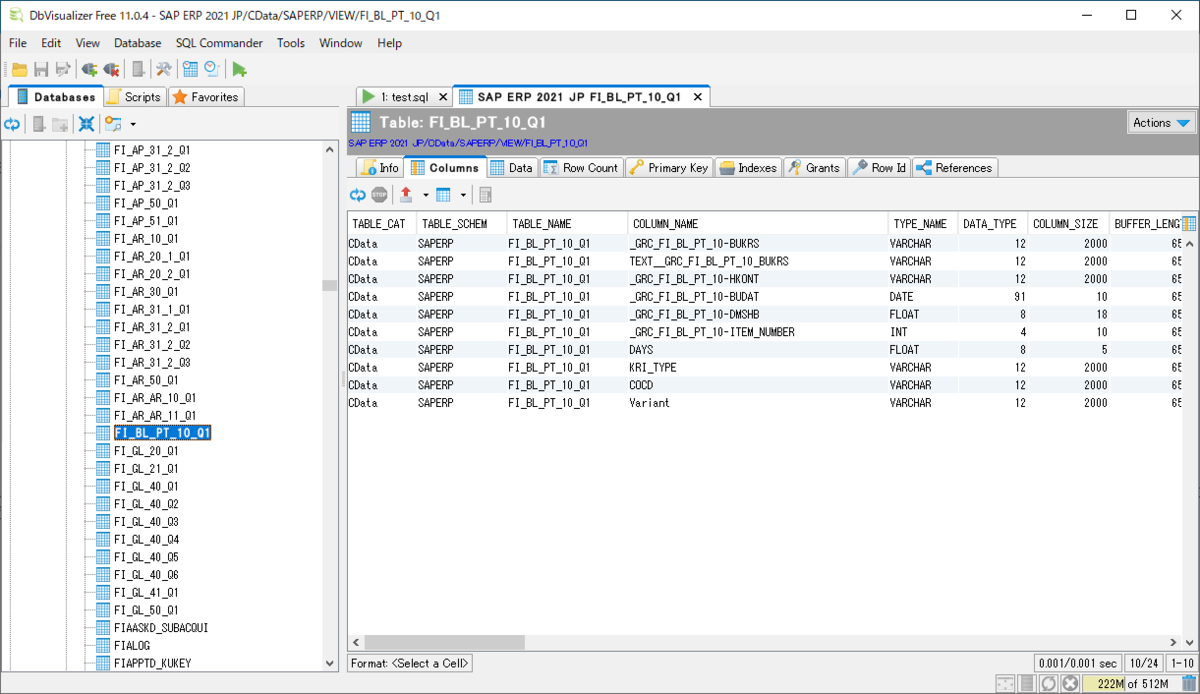Screen dimensions: 1200x694
Task: Open the Actions dropdown button
Action: click(x=1161, y=122)
